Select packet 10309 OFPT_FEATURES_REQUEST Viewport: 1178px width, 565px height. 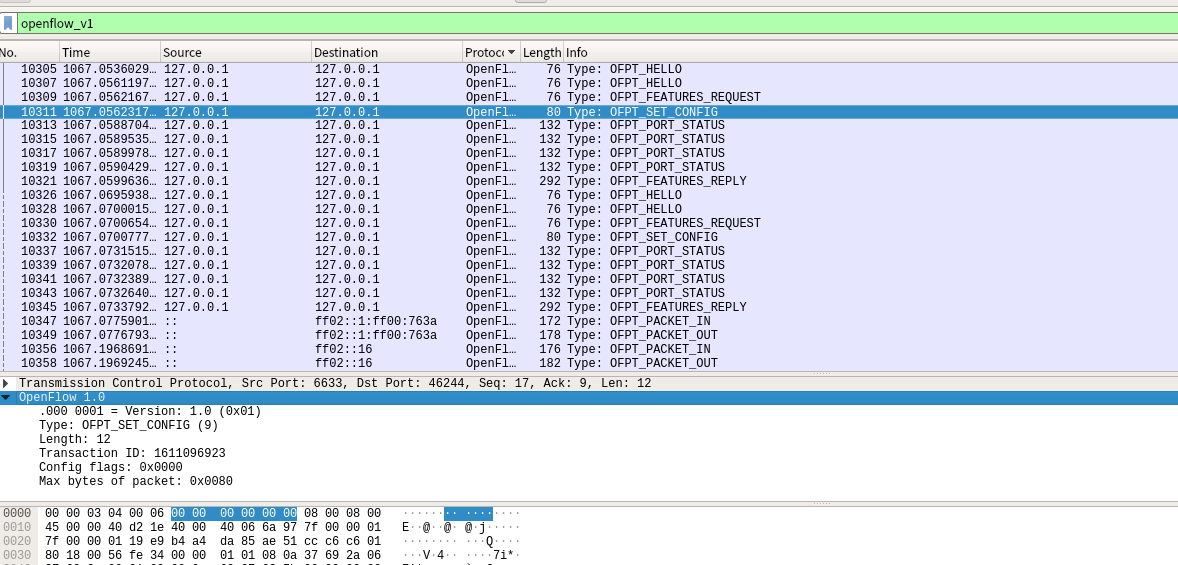[x=589, y=97]
